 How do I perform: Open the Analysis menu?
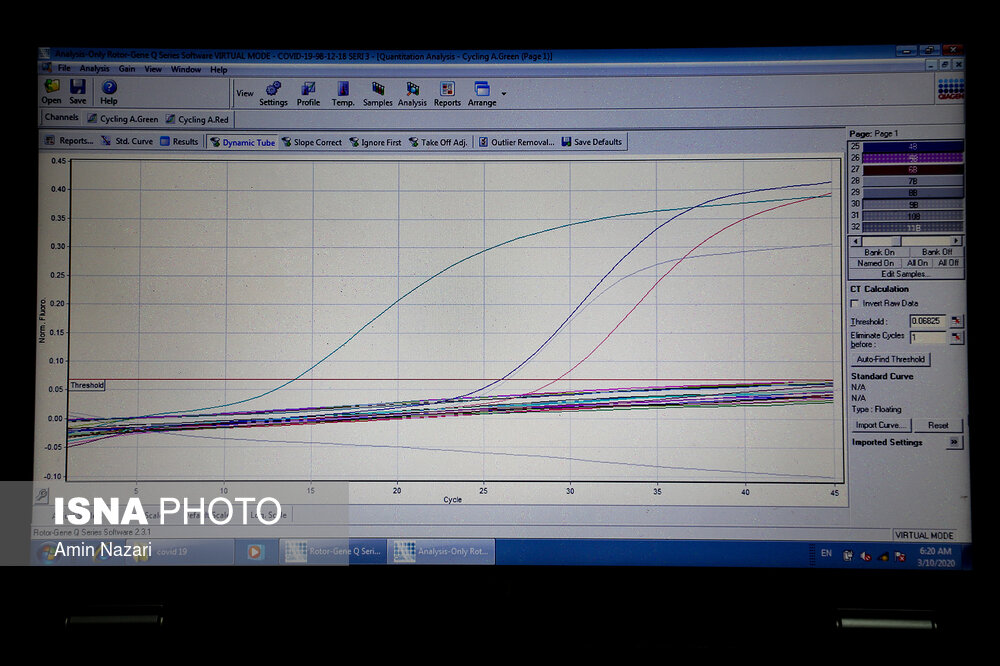[94, 69]
